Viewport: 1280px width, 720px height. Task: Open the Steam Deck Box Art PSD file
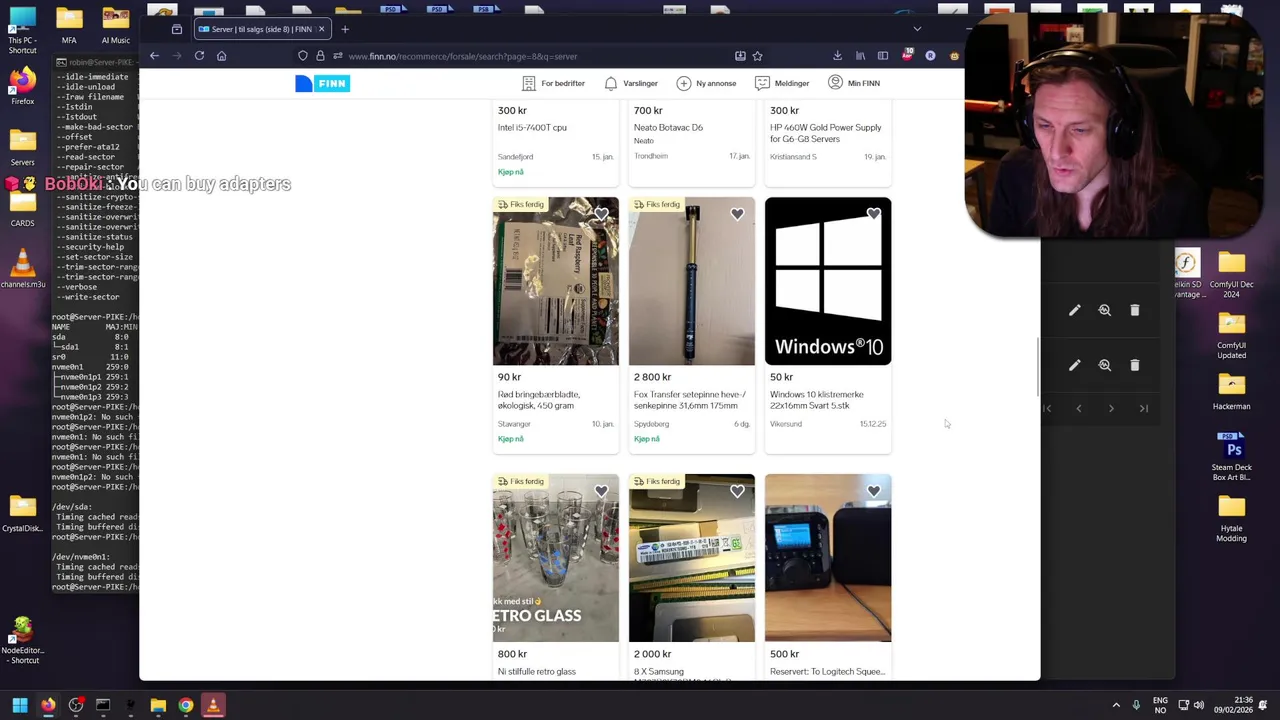(1232, 456)
